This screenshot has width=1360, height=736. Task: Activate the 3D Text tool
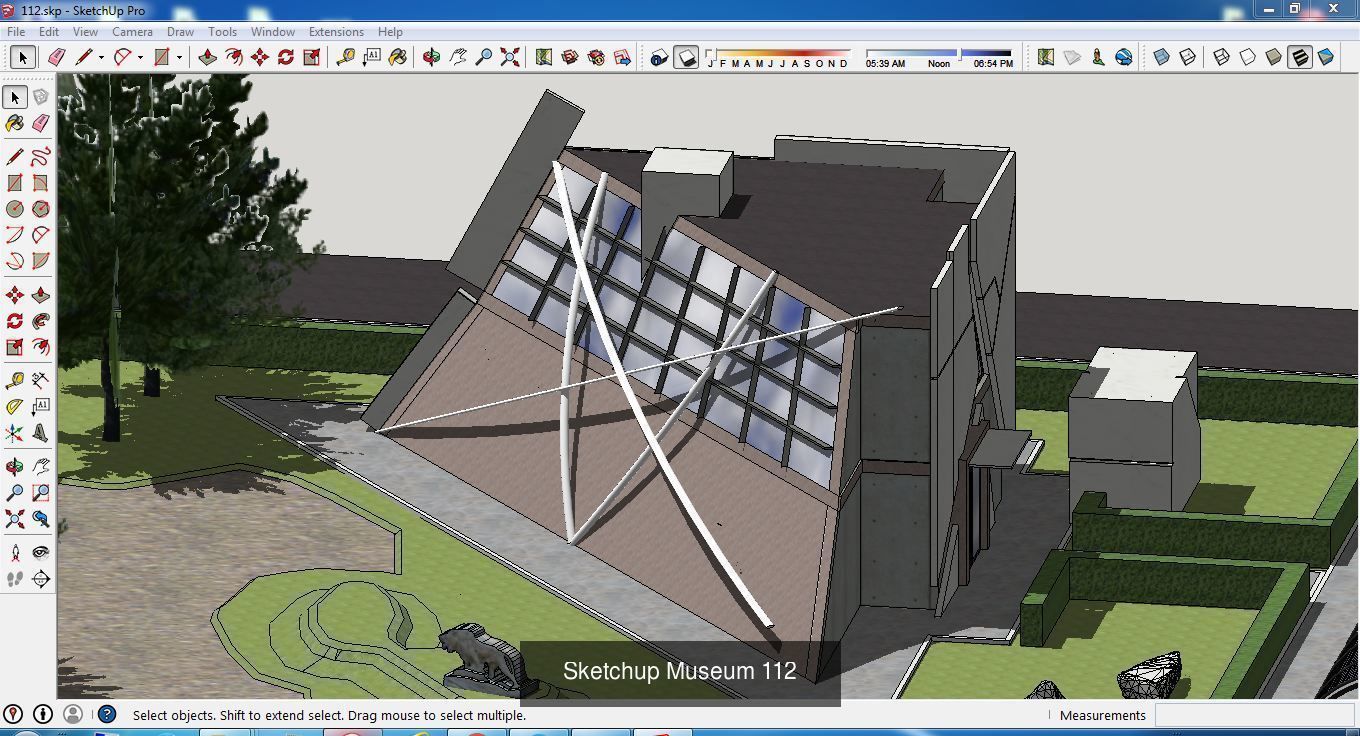click(x=40, y=433)
